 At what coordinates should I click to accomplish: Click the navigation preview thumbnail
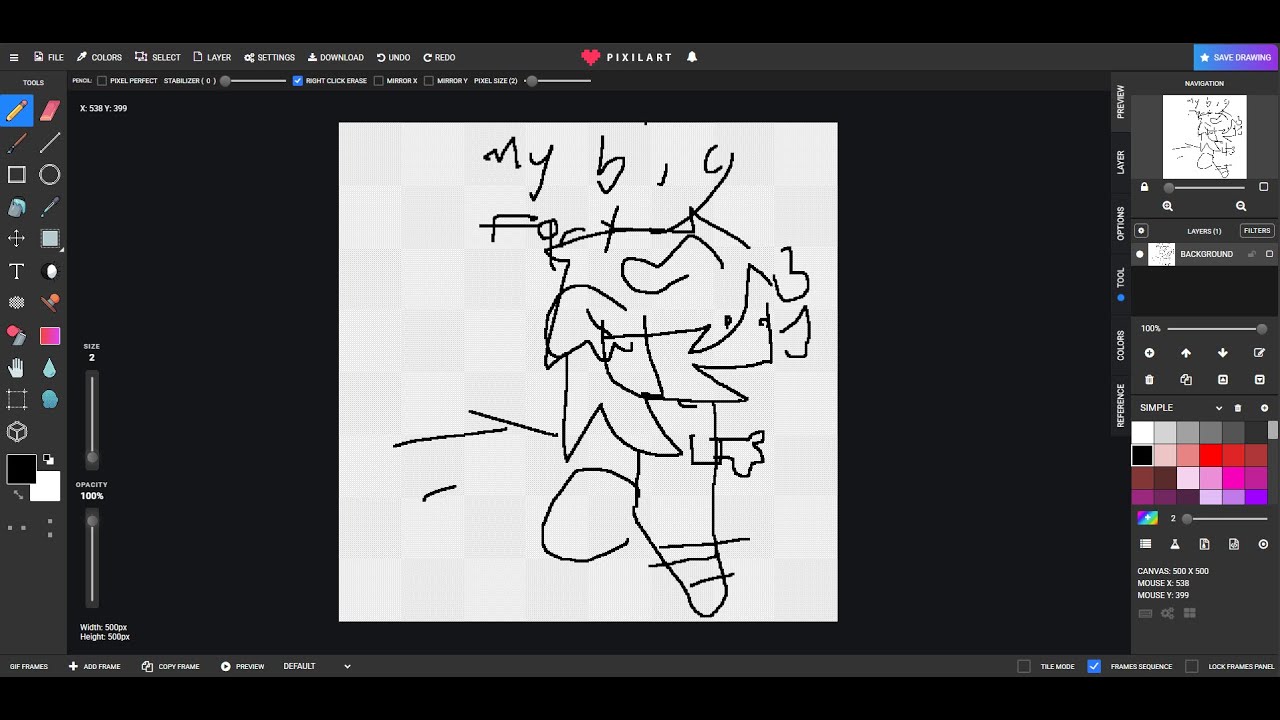[1204, 136]
